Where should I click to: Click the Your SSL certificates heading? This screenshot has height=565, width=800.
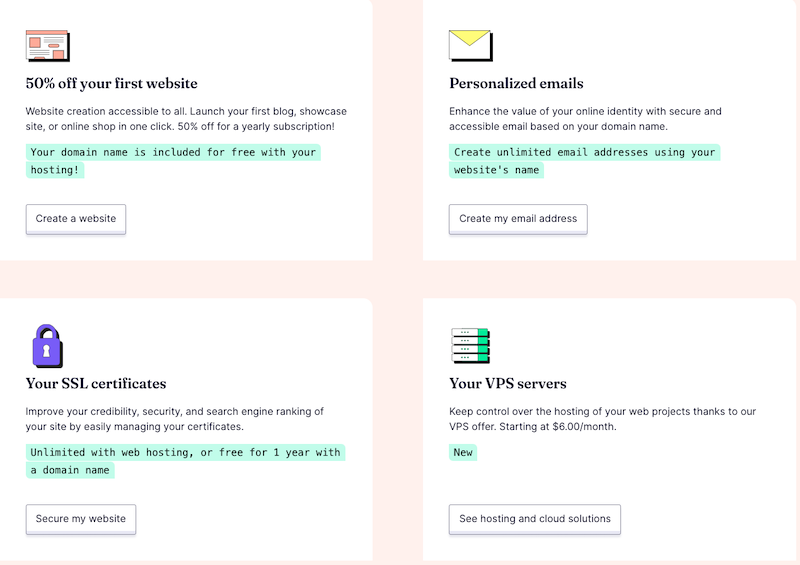tap(96, 383)
